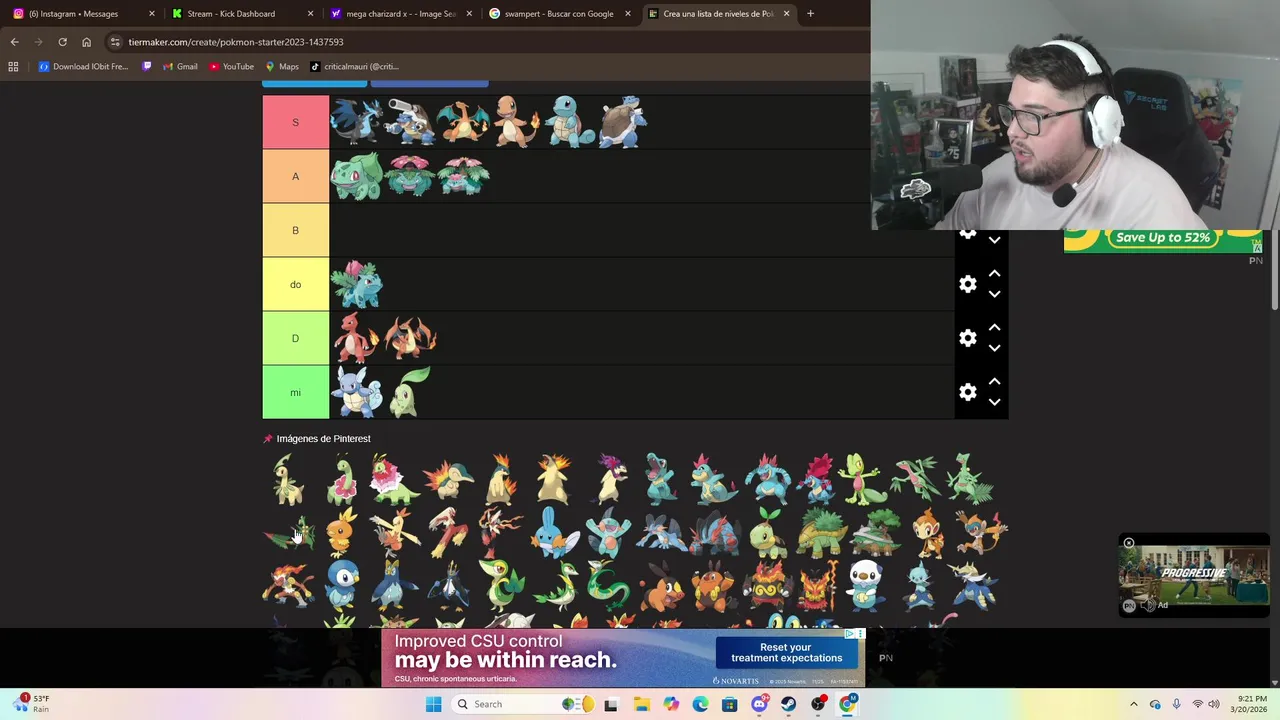Switch to swampert Google search tab
Image resolution: width=1280 pixels, height=720 pixels.
(x=558, y=14)
